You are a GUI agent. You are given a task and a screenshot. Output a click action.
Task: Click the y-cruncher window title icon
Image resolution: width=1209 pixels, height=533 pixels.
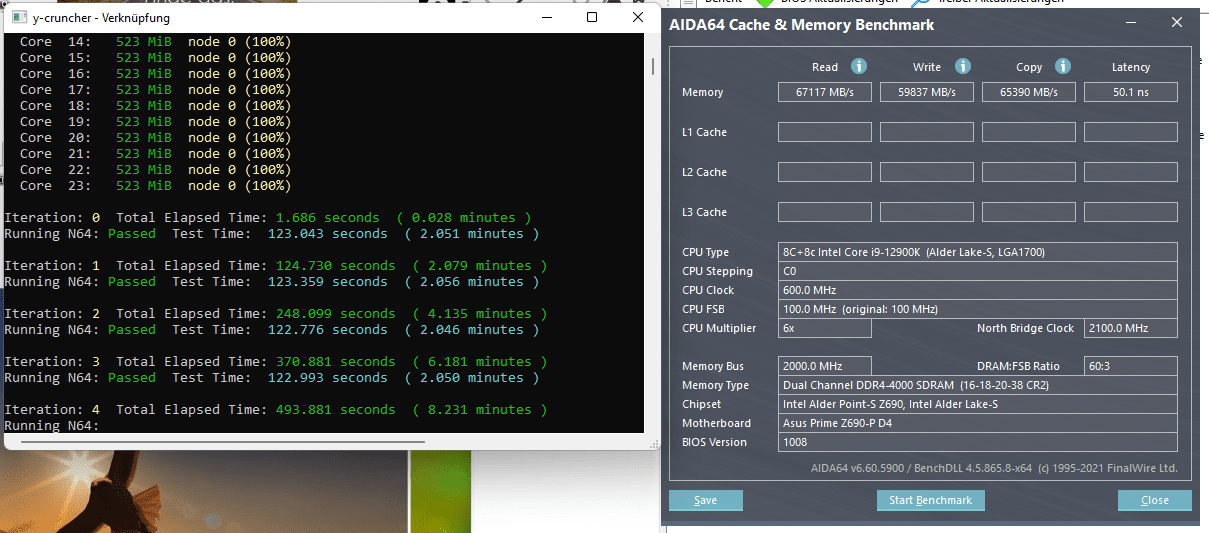18,18
